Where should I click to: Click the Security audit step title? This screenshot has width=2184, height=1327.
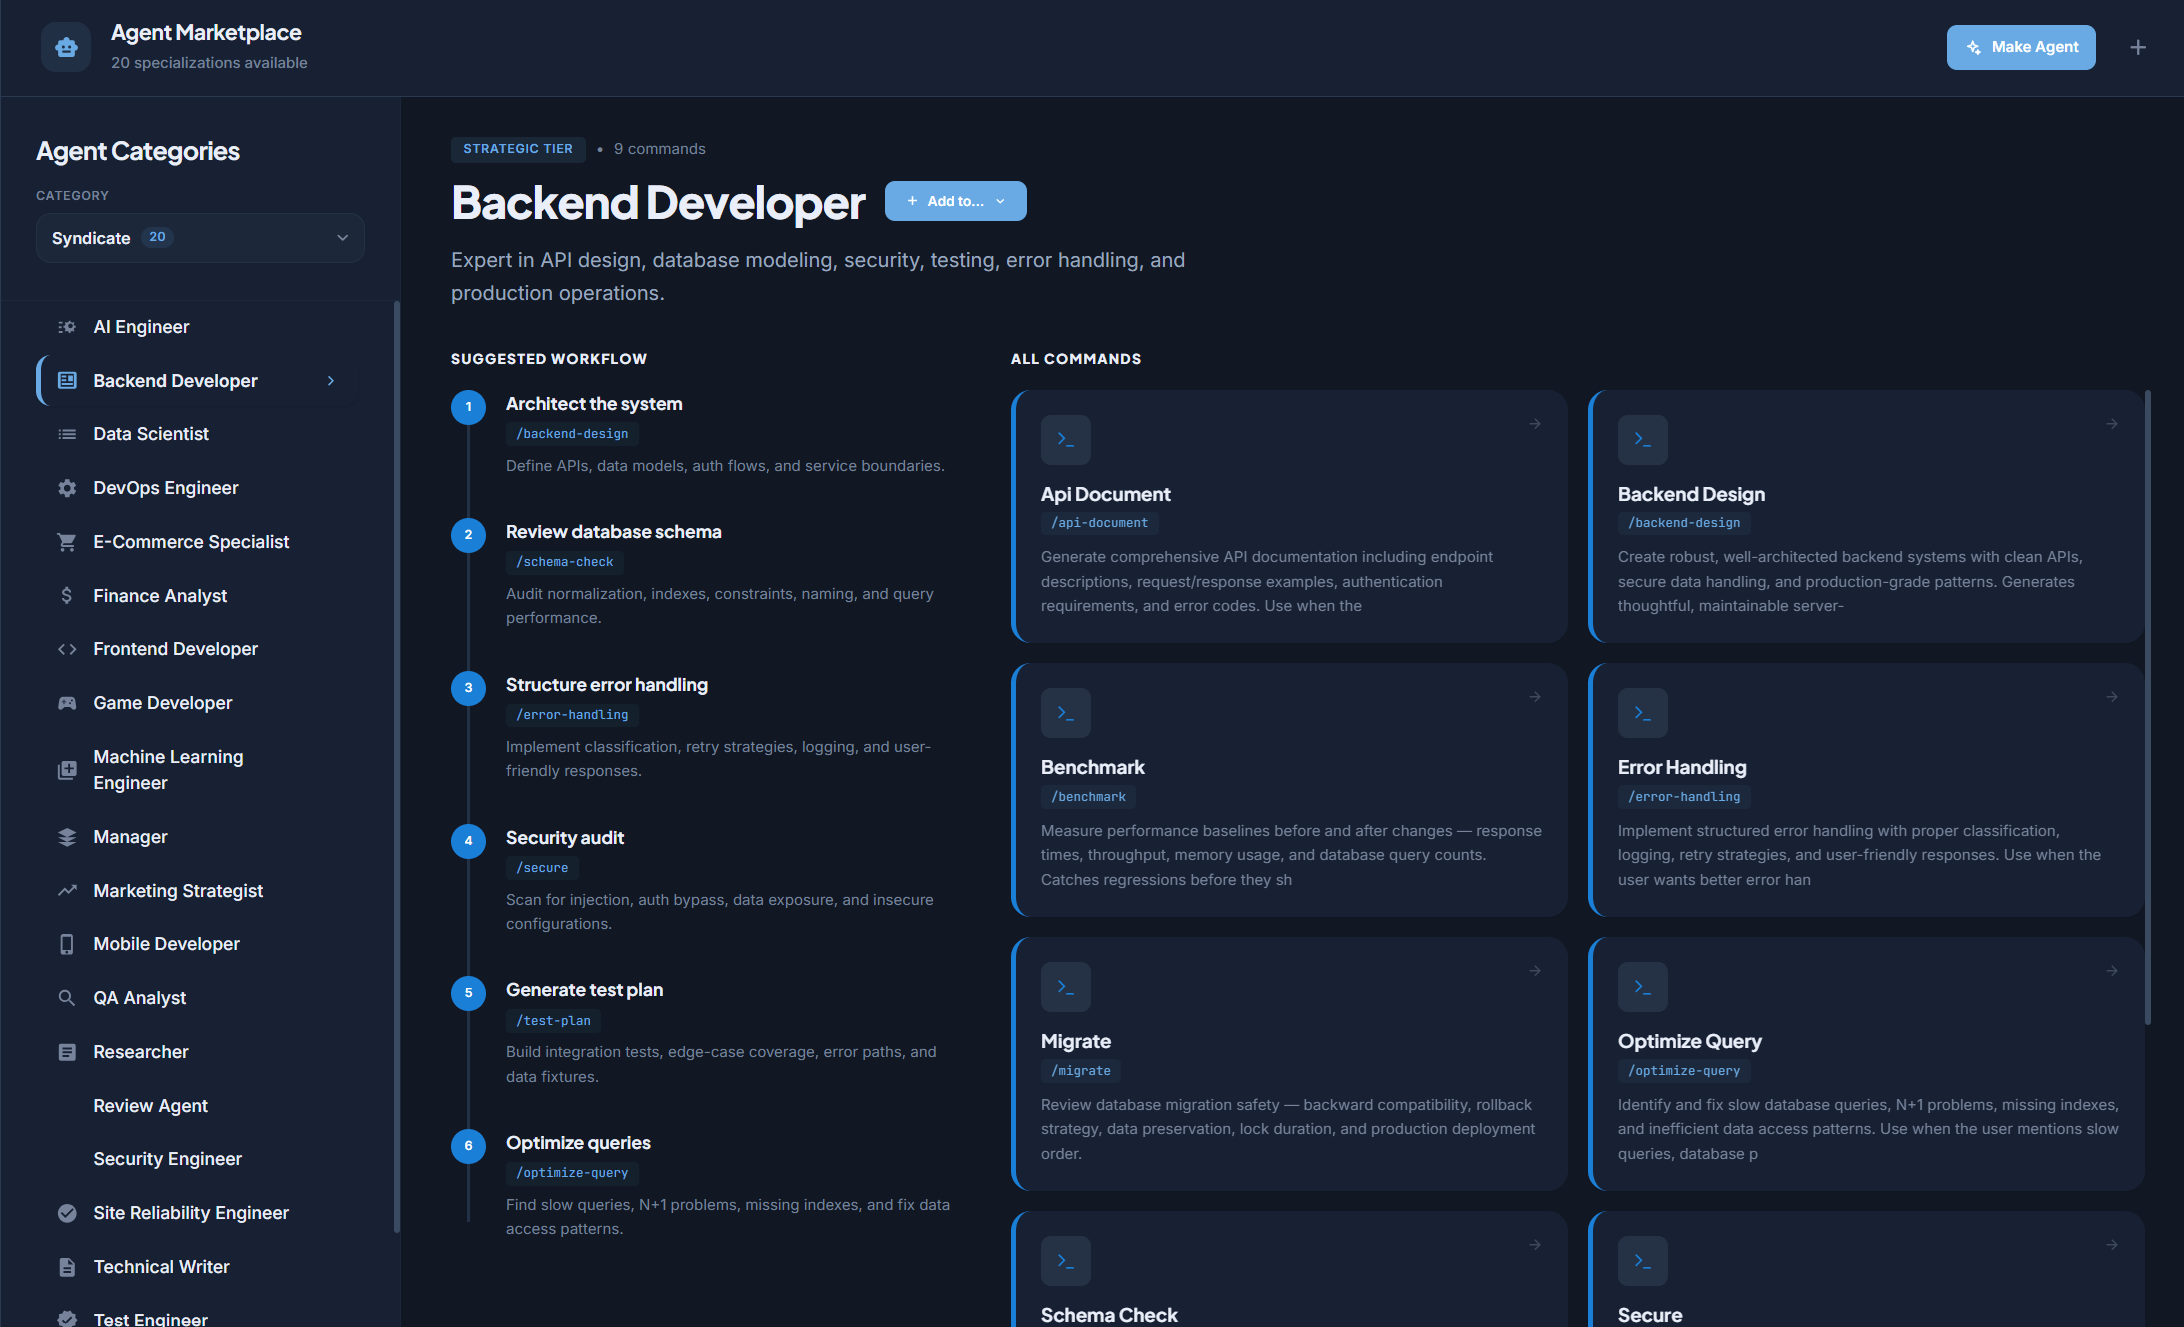coord(564,838)
